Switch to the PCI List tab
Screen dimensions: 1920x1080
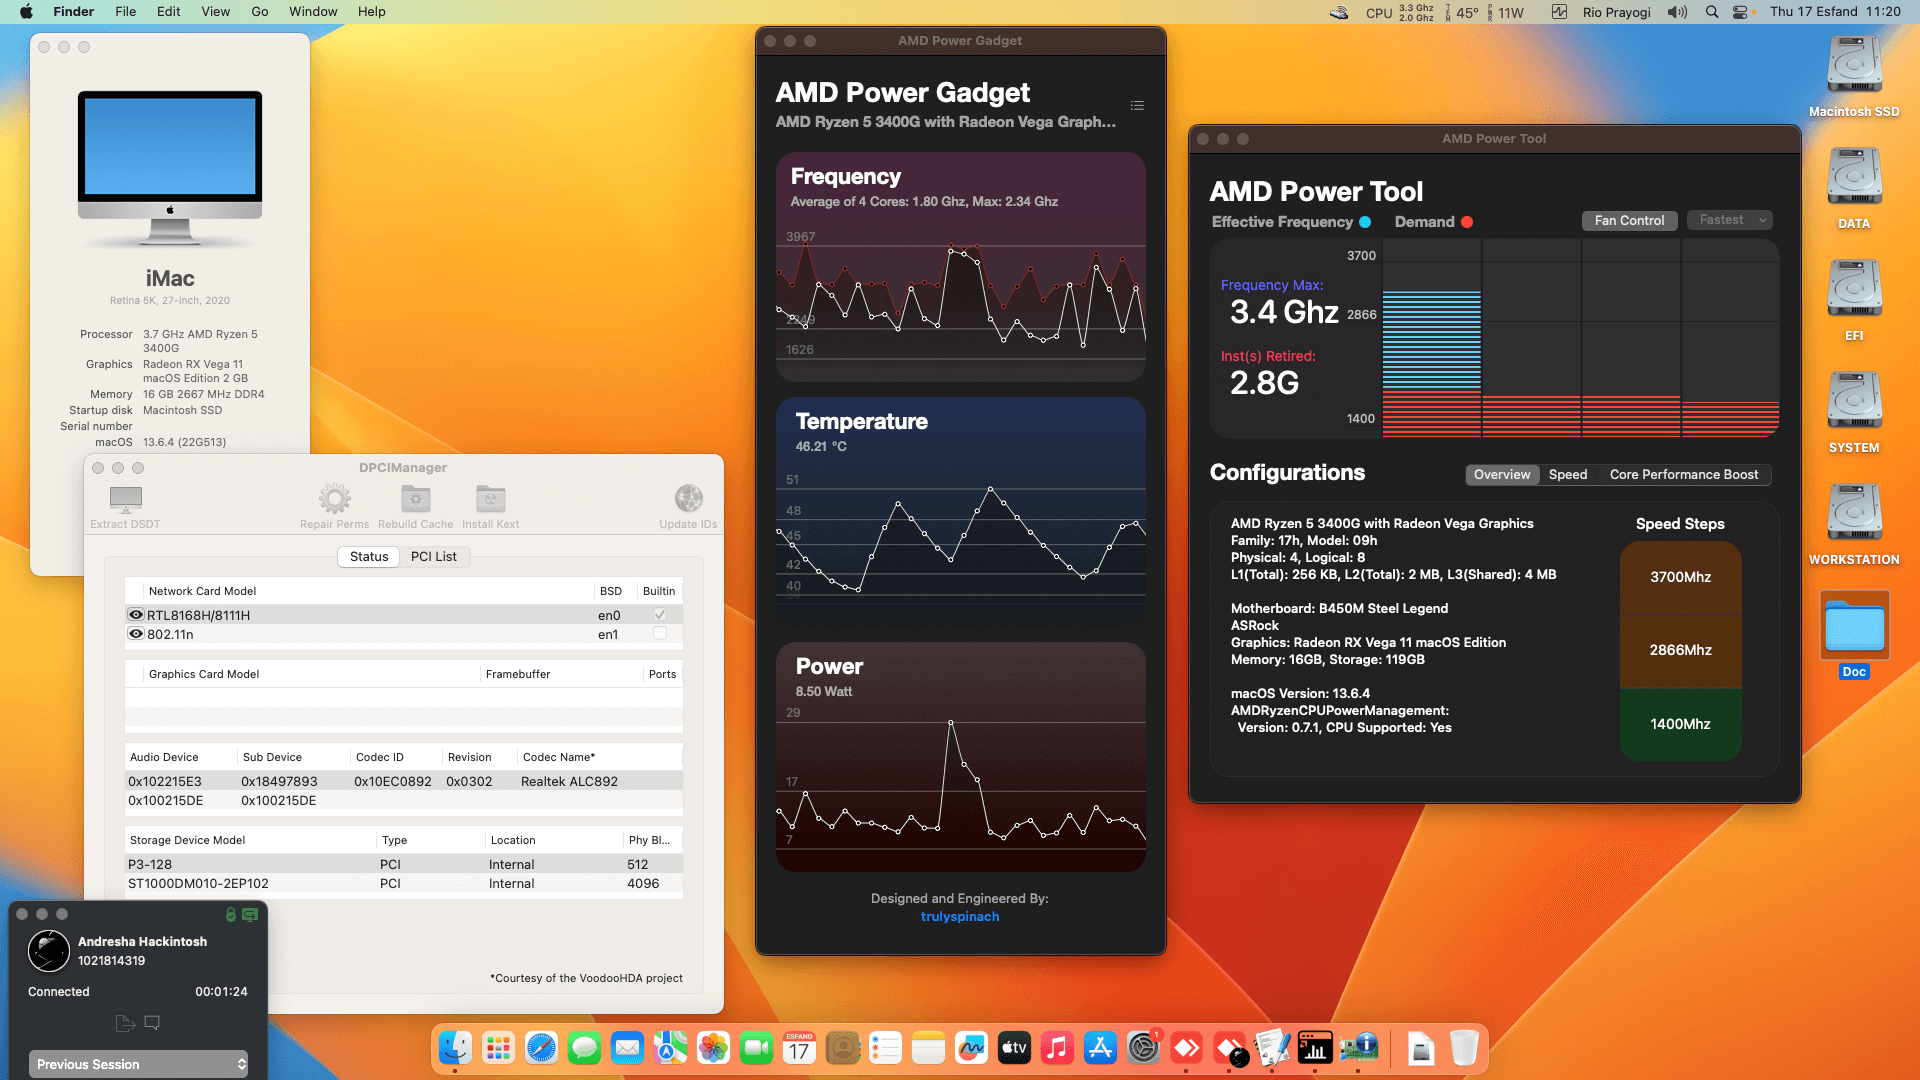(x=434, y=556)
